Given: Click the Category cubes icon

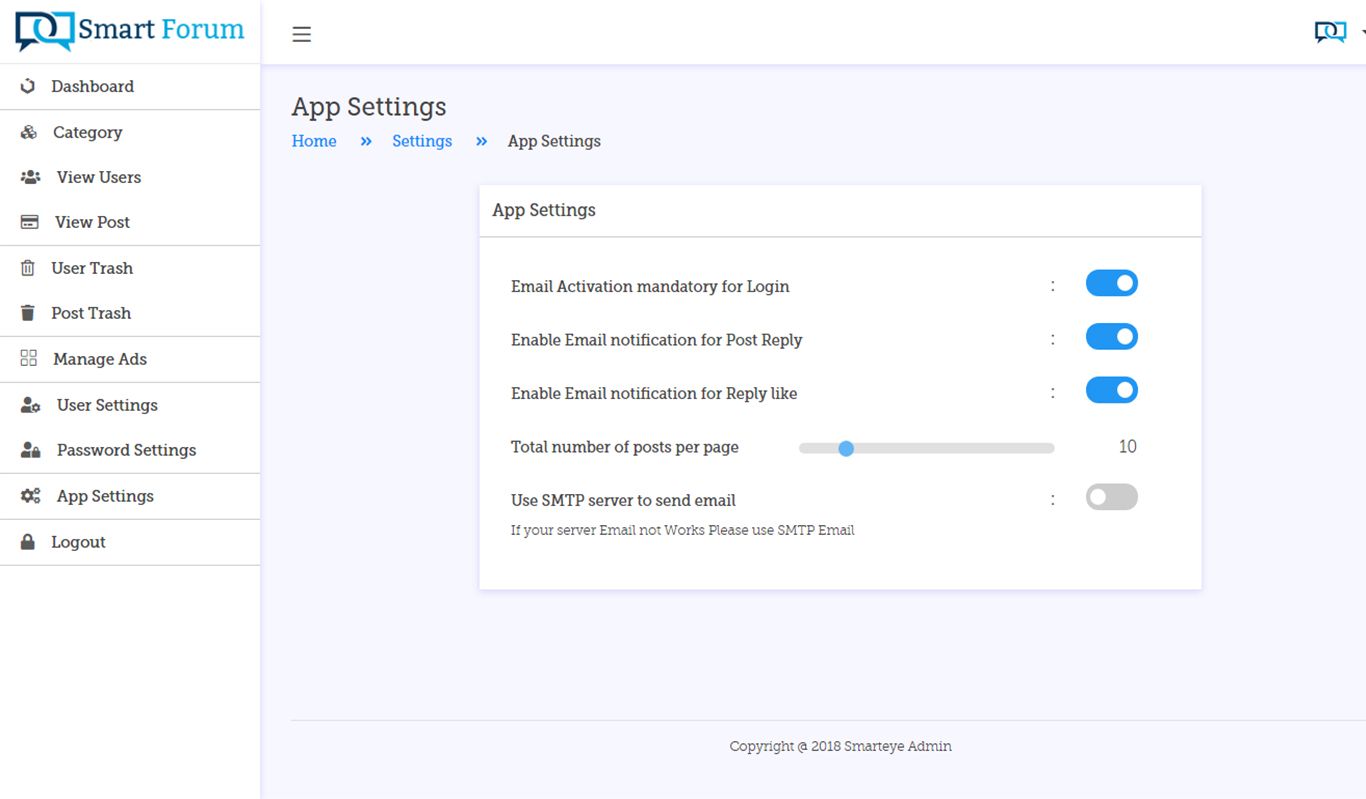Looking at the screenshot, I should [29, 132].
